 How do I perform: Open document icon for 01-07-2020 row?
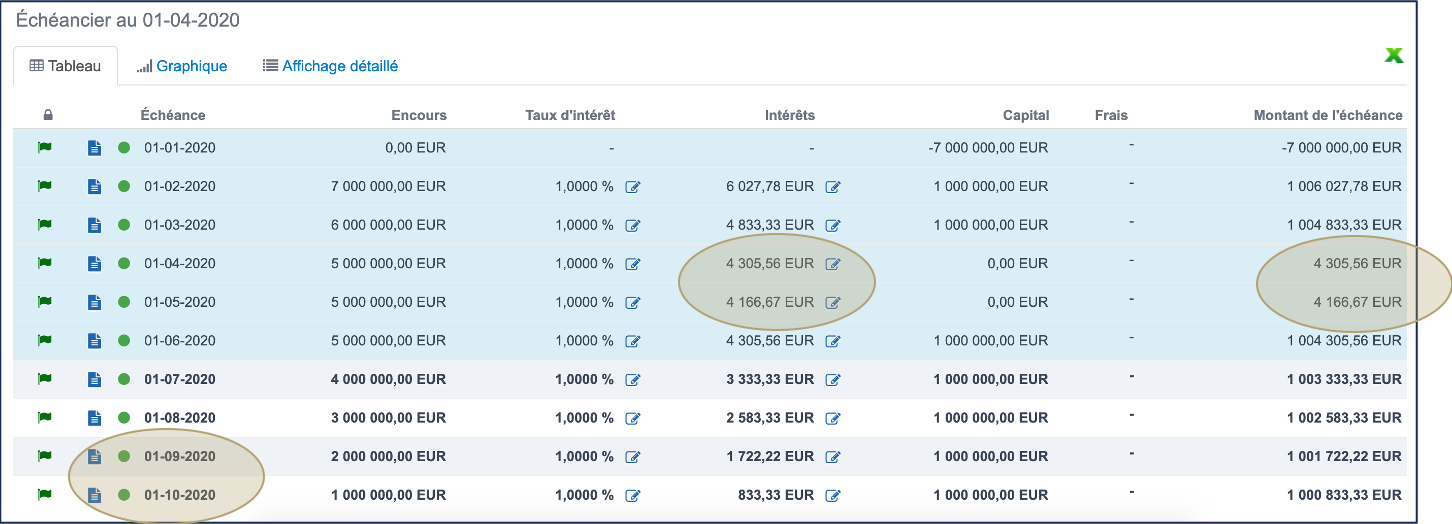coord(94,380)
